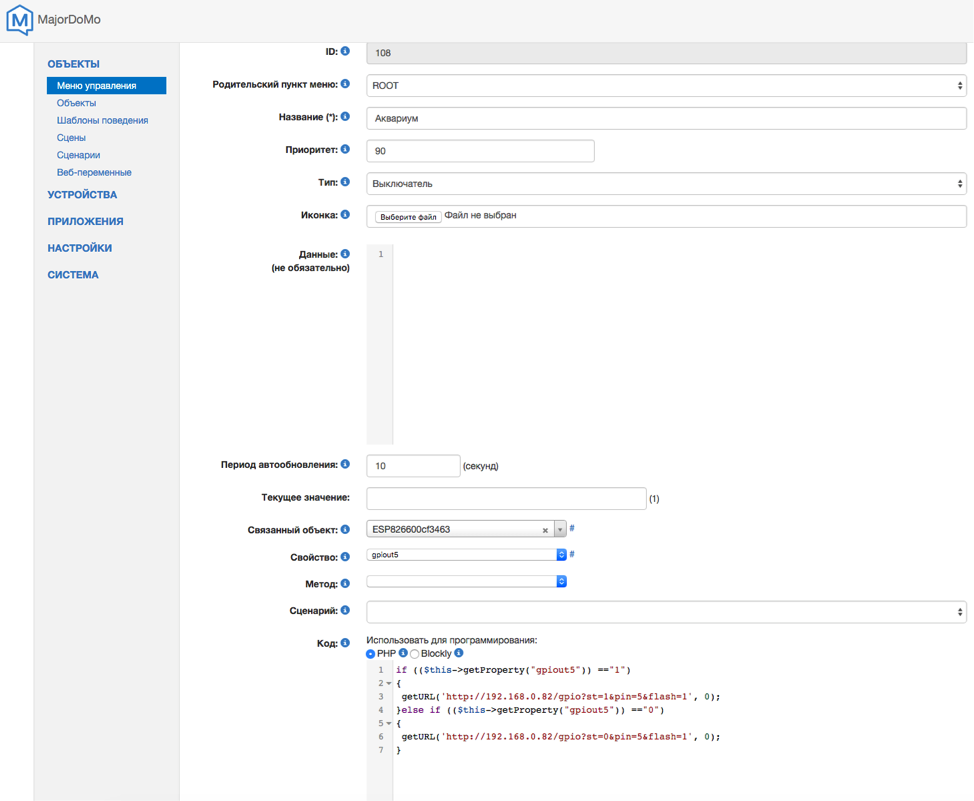This screenshot has width=974, height=801.
Task: Clear linked object ESP826600cf3463 with x icon
Action: coord(545,530)
